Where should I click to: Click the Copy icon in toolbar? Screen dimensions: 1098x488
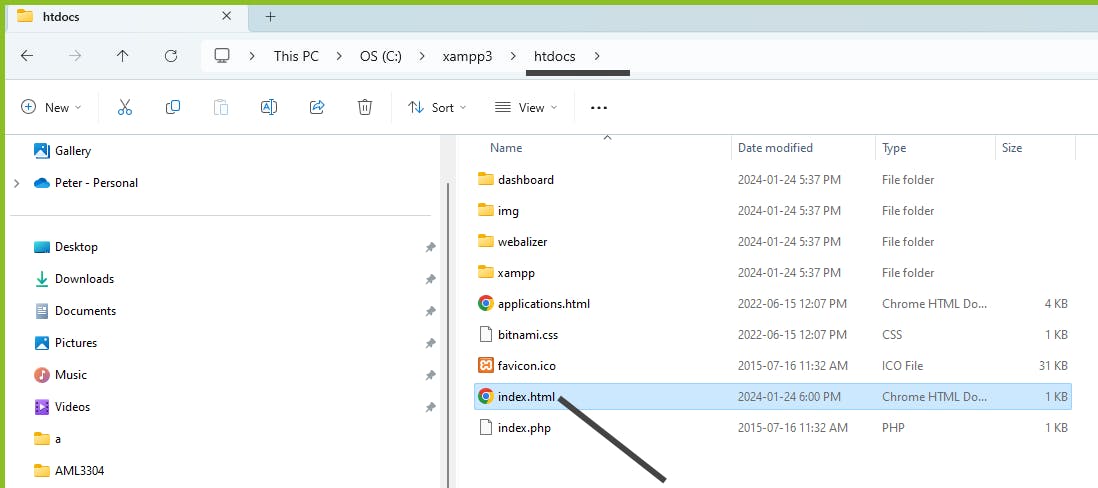coord(172,107)
